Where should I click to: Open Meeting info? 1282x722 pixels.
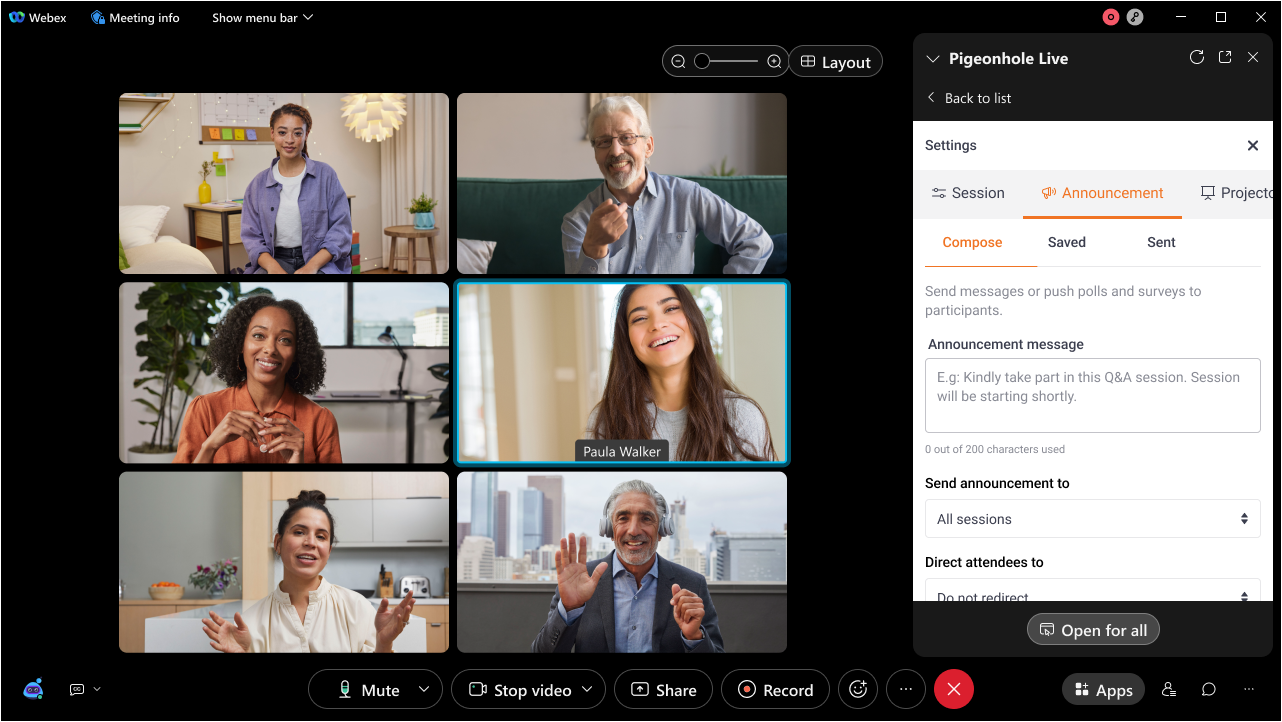pos(135,18)
